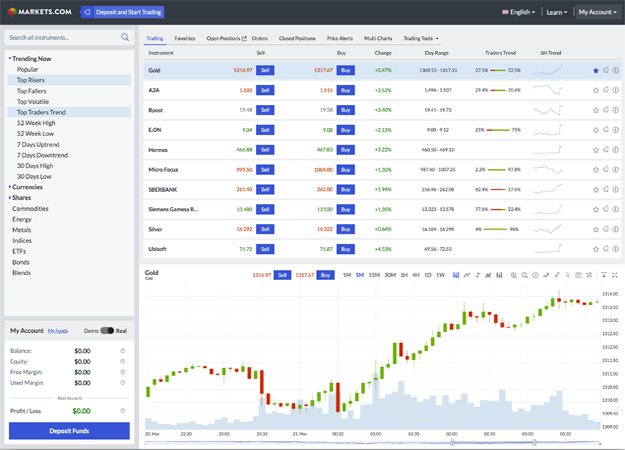Image resolution: width=625 pixels, height=450 pixels.
Task: Select the 1D chart timeframe
Action: (428, 275)
